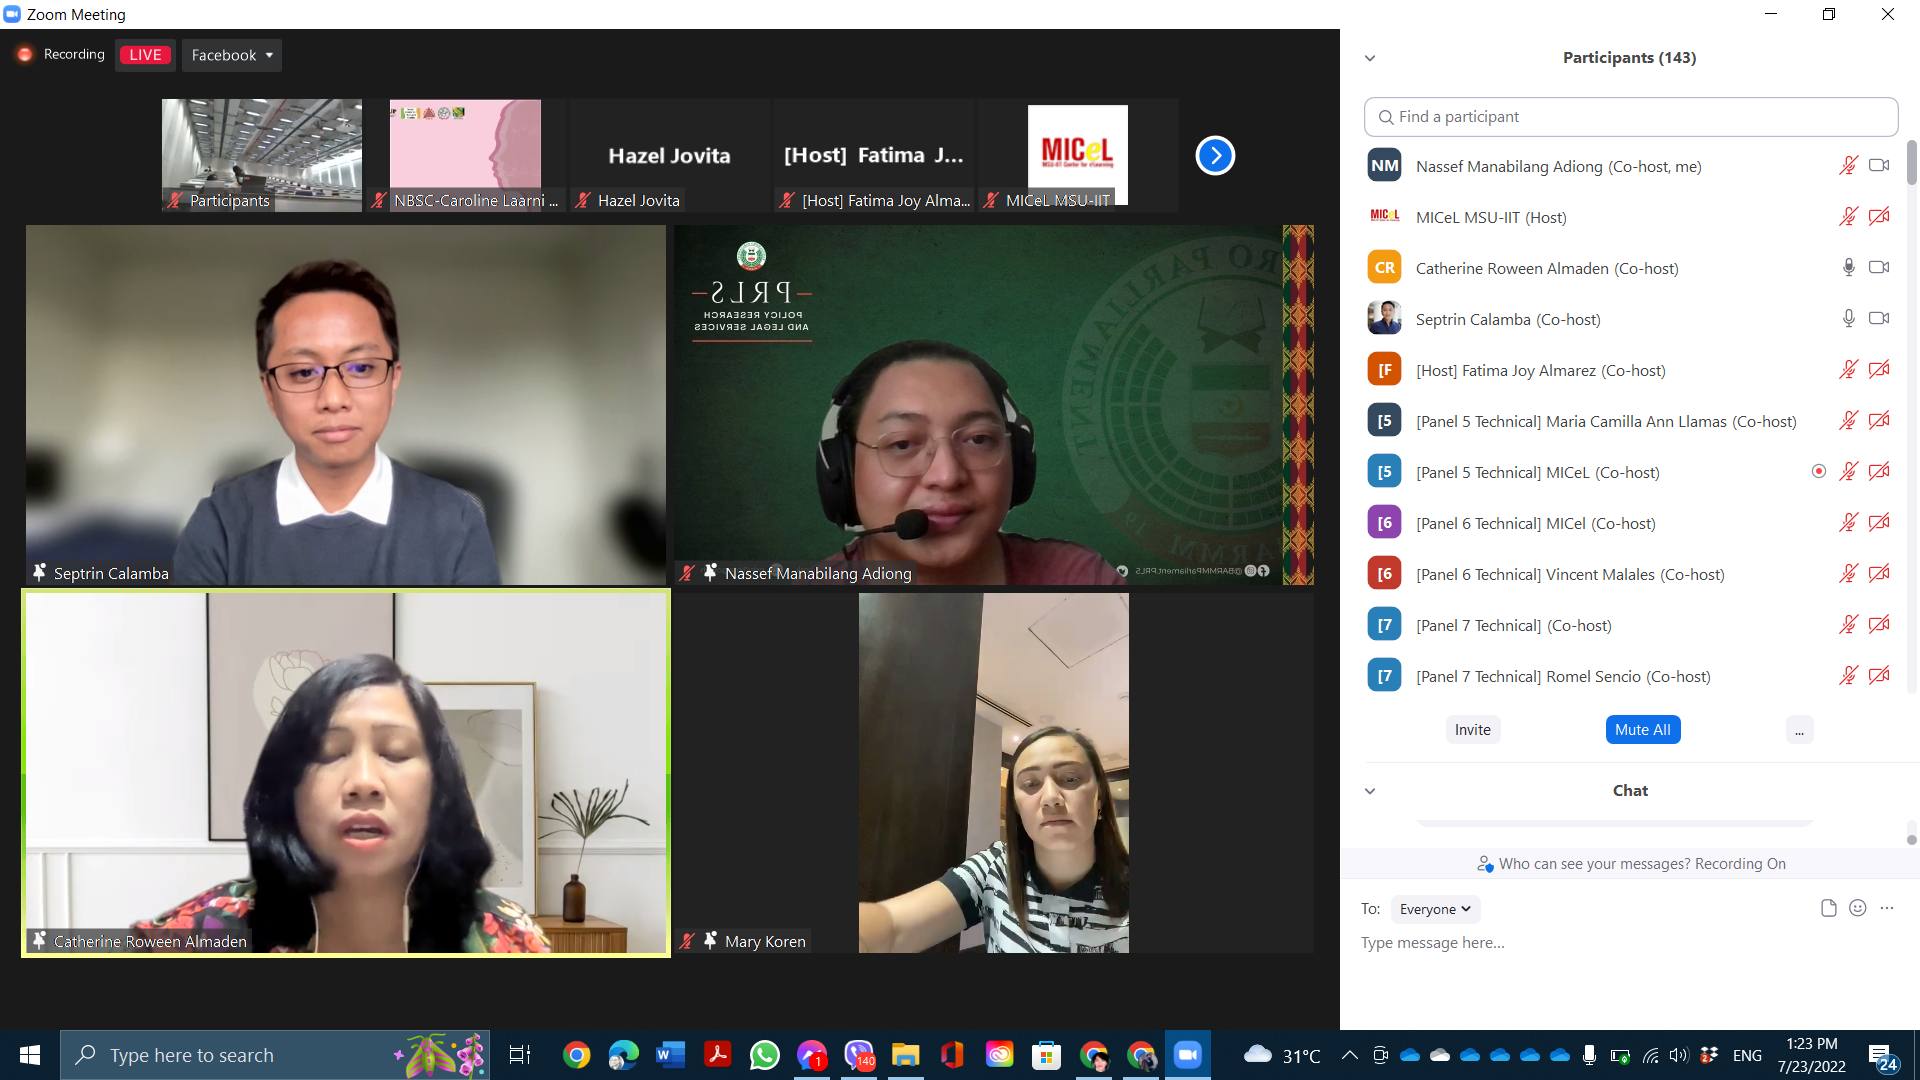Open the chat more options ellipsis
This screenshot has width=1920, height=1080.
(x=1887, y=908)
